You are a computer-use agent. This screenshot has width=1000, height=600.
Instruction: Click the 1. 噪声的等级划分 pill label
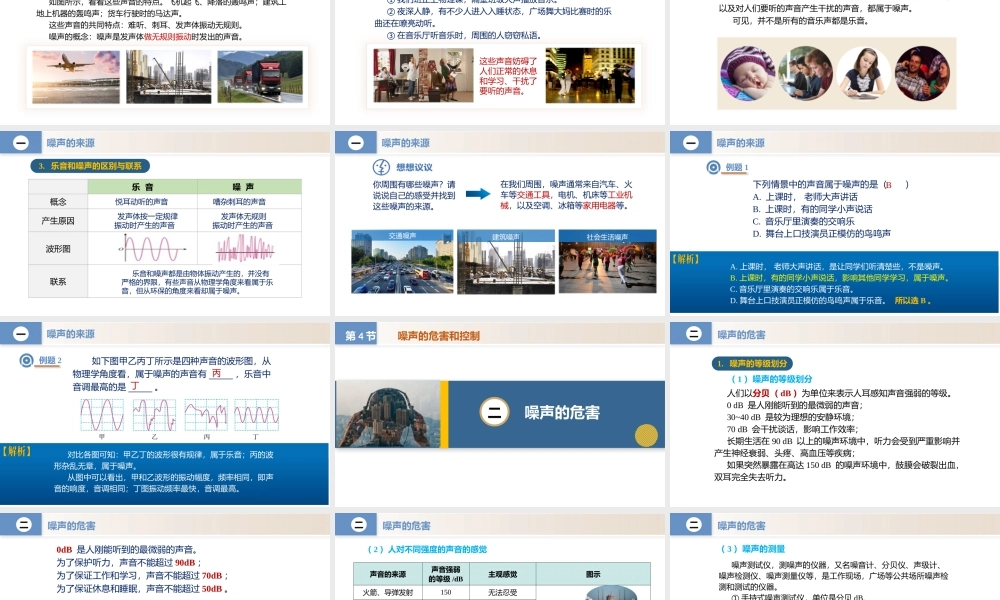[752, 363]
